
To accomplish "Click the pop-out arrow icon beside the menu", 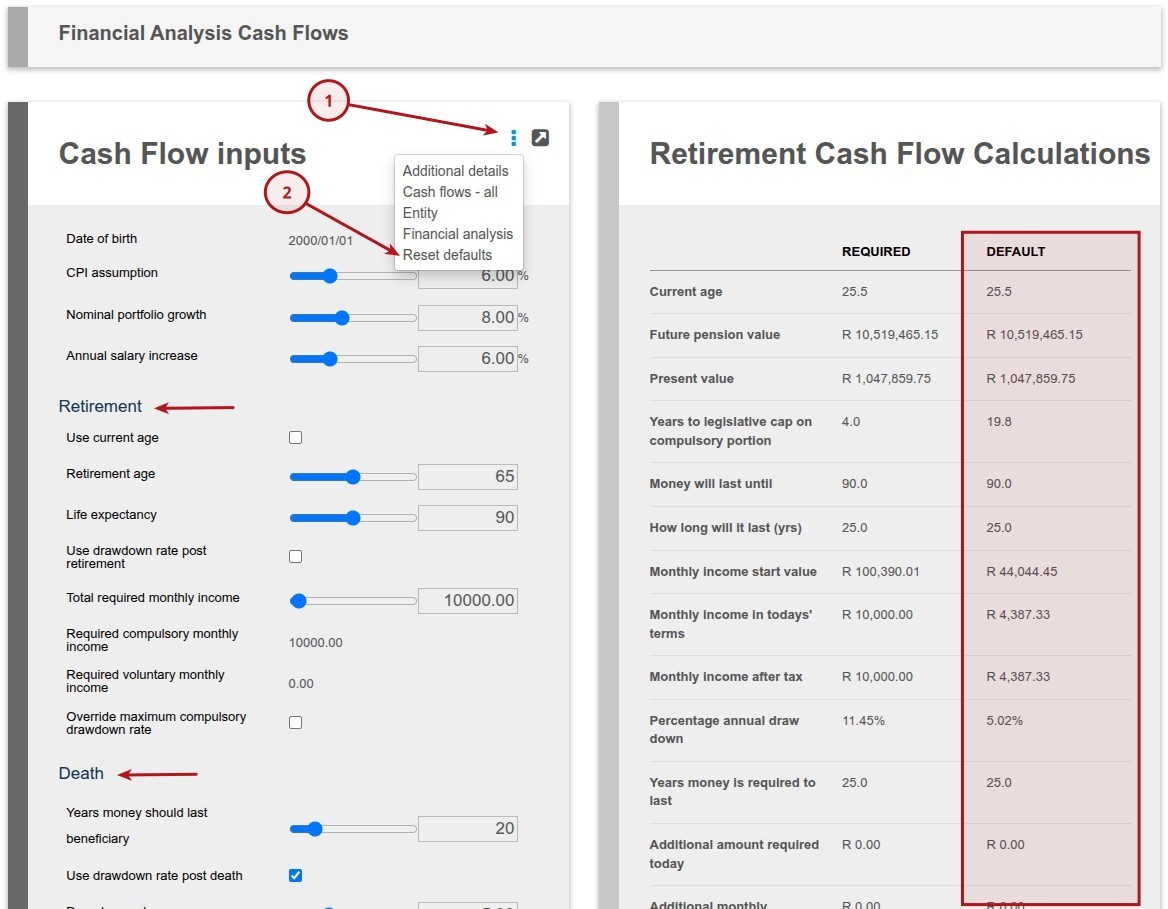I will click(540, 138).
